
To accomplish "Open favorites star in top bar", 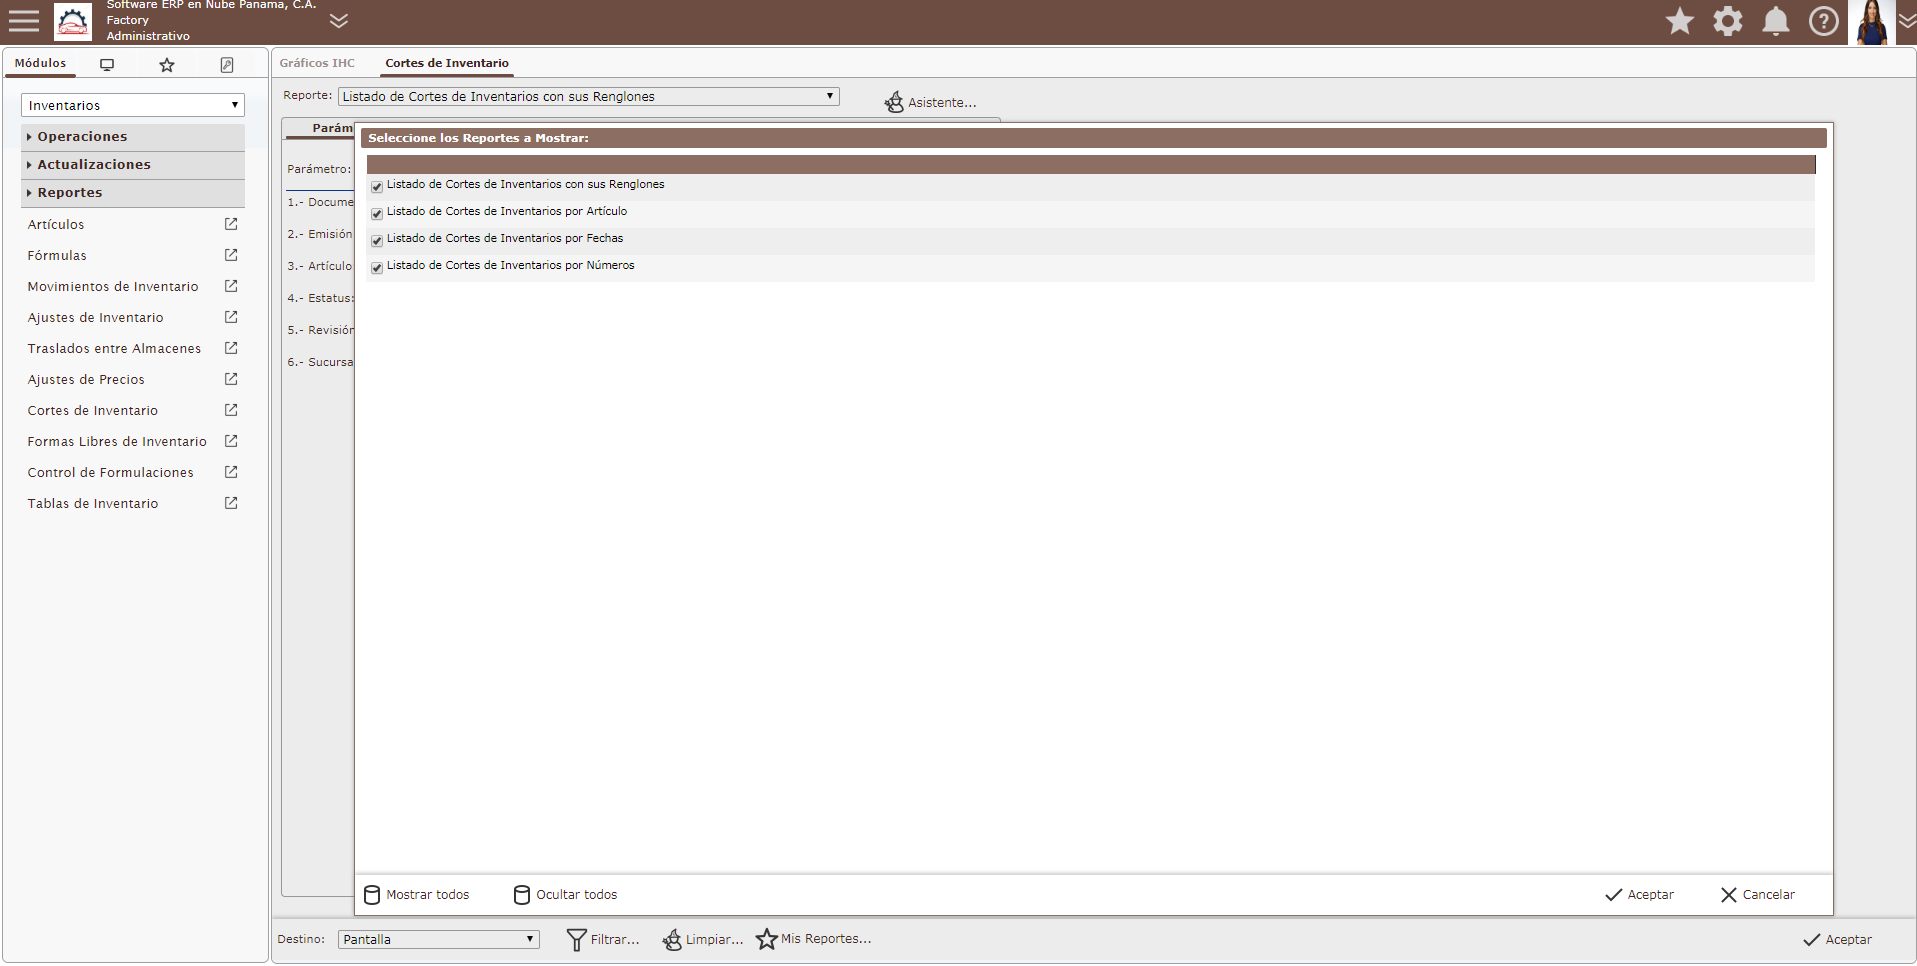I will click(1680, 21).
